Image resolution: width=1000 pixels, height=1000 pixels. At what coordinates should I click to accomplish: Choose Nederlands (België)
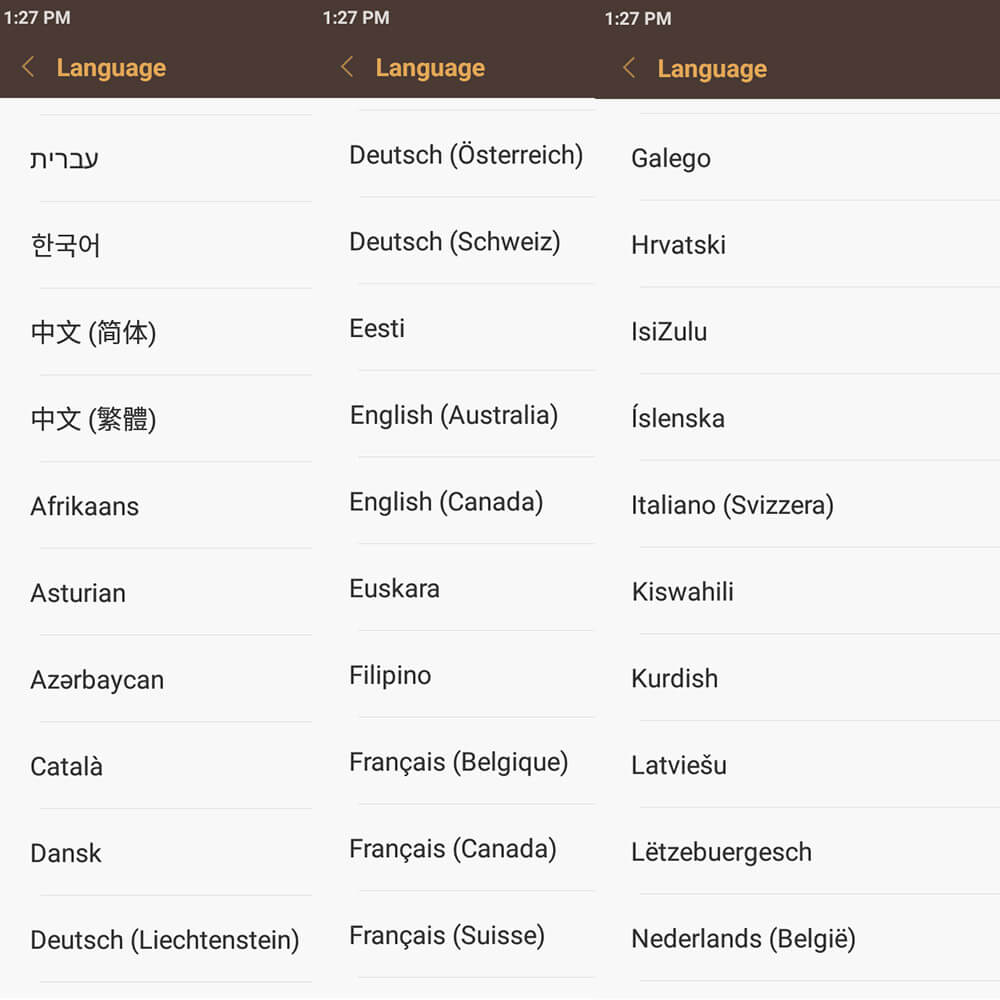(x=744, y=939)
